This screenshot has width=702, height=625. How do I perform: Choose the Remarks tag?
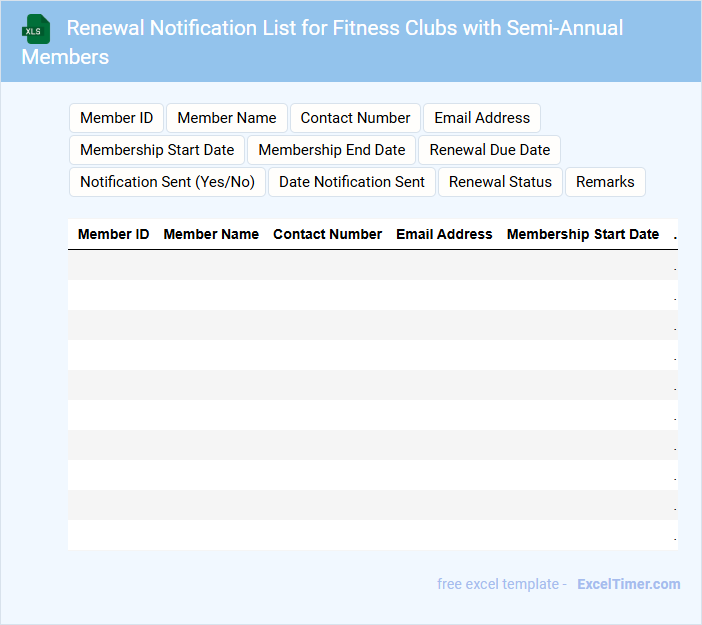(605, 182)
